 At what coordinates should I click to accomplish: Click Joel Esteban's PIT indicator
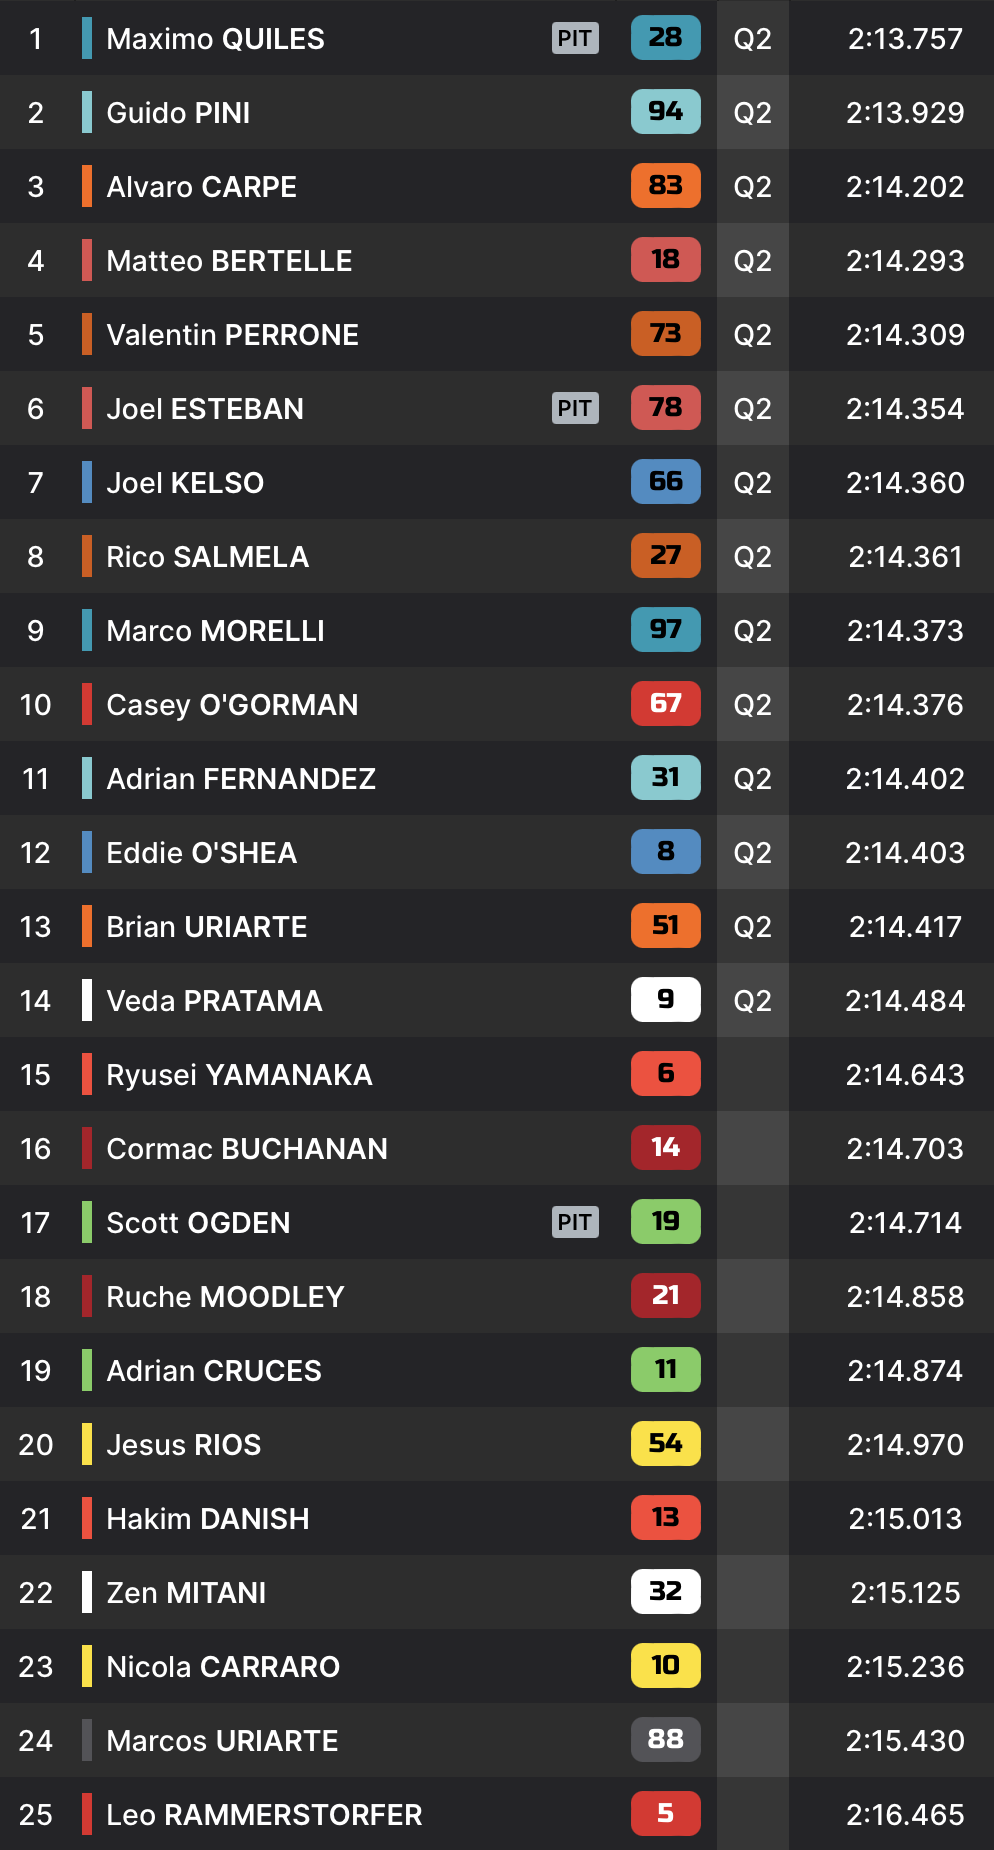575,409
